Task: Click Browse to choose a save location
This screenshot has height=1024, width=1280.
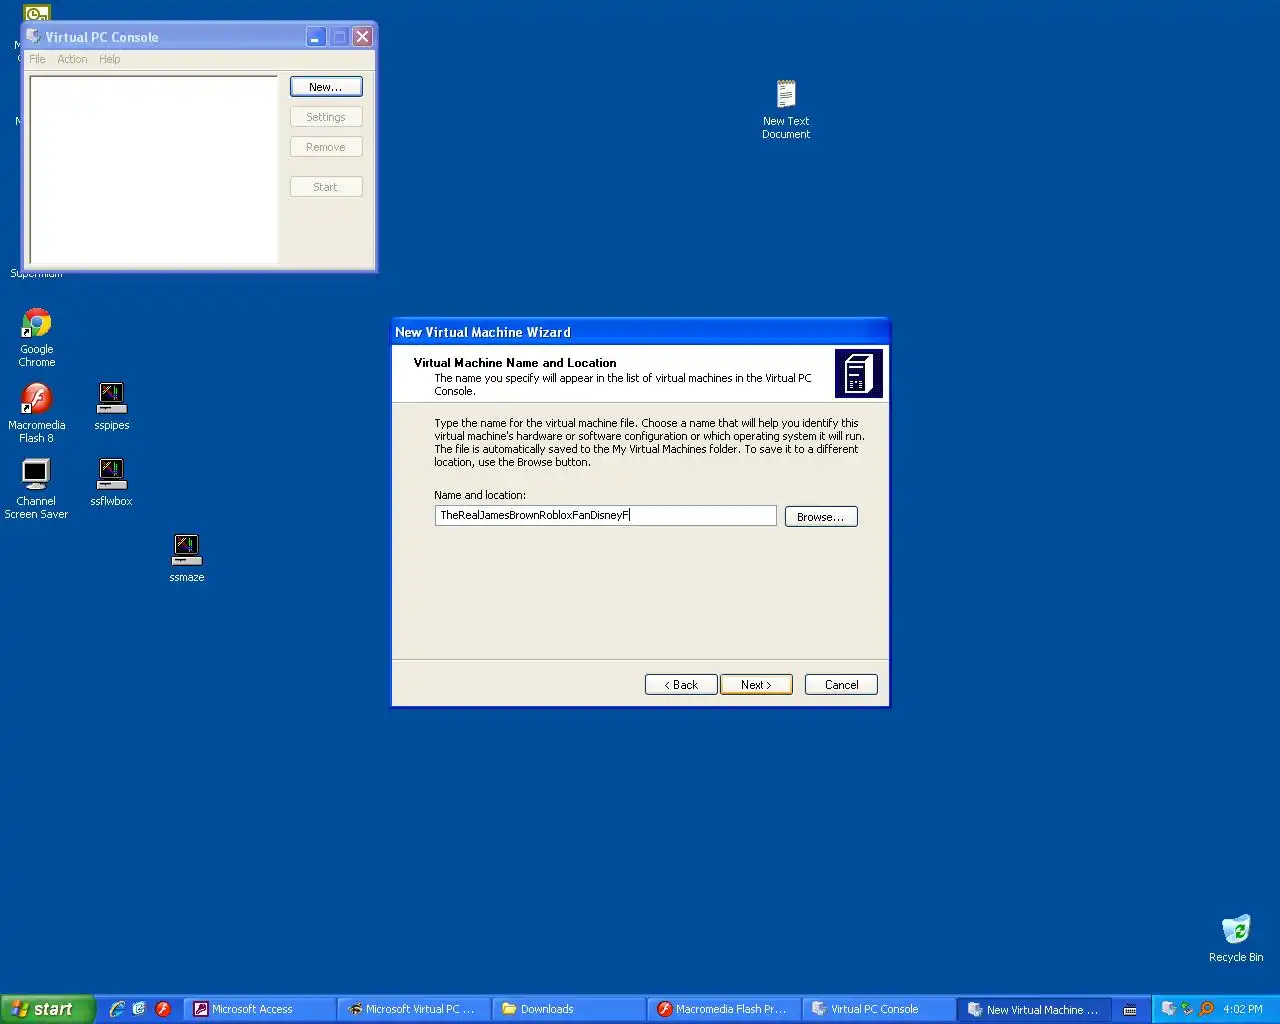Action: [821, 517]
